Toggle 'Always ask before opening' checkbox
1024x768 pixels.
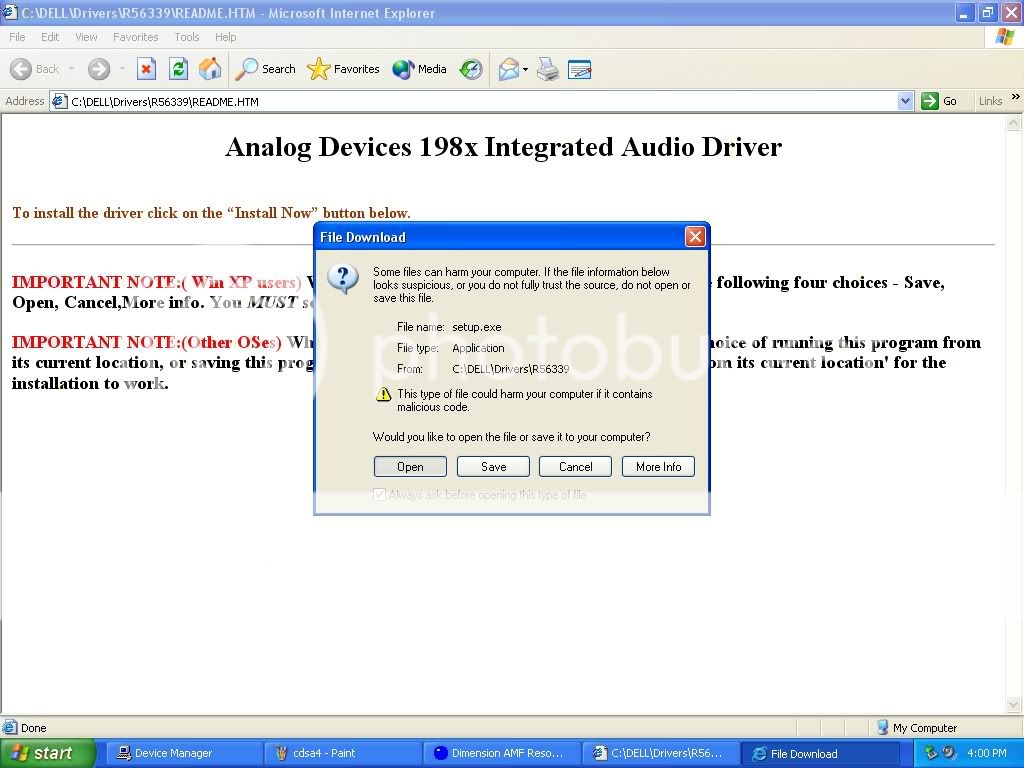point(379,495)
